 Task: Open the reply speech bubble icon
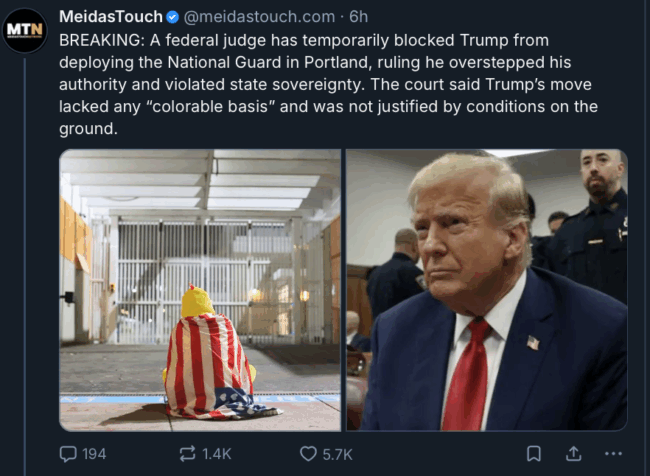[x=68, y=454]
